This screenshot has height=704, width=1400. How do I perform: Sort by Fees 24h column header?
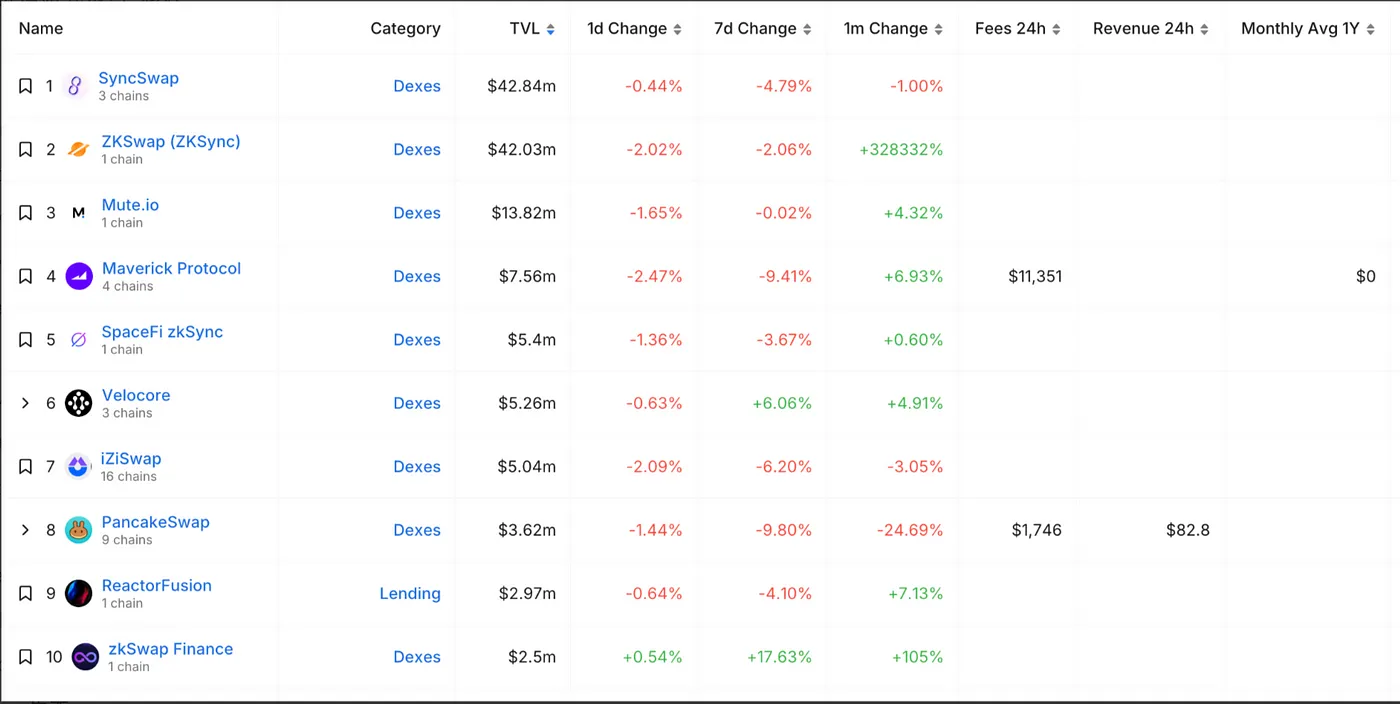click(x=1017, y=28)
